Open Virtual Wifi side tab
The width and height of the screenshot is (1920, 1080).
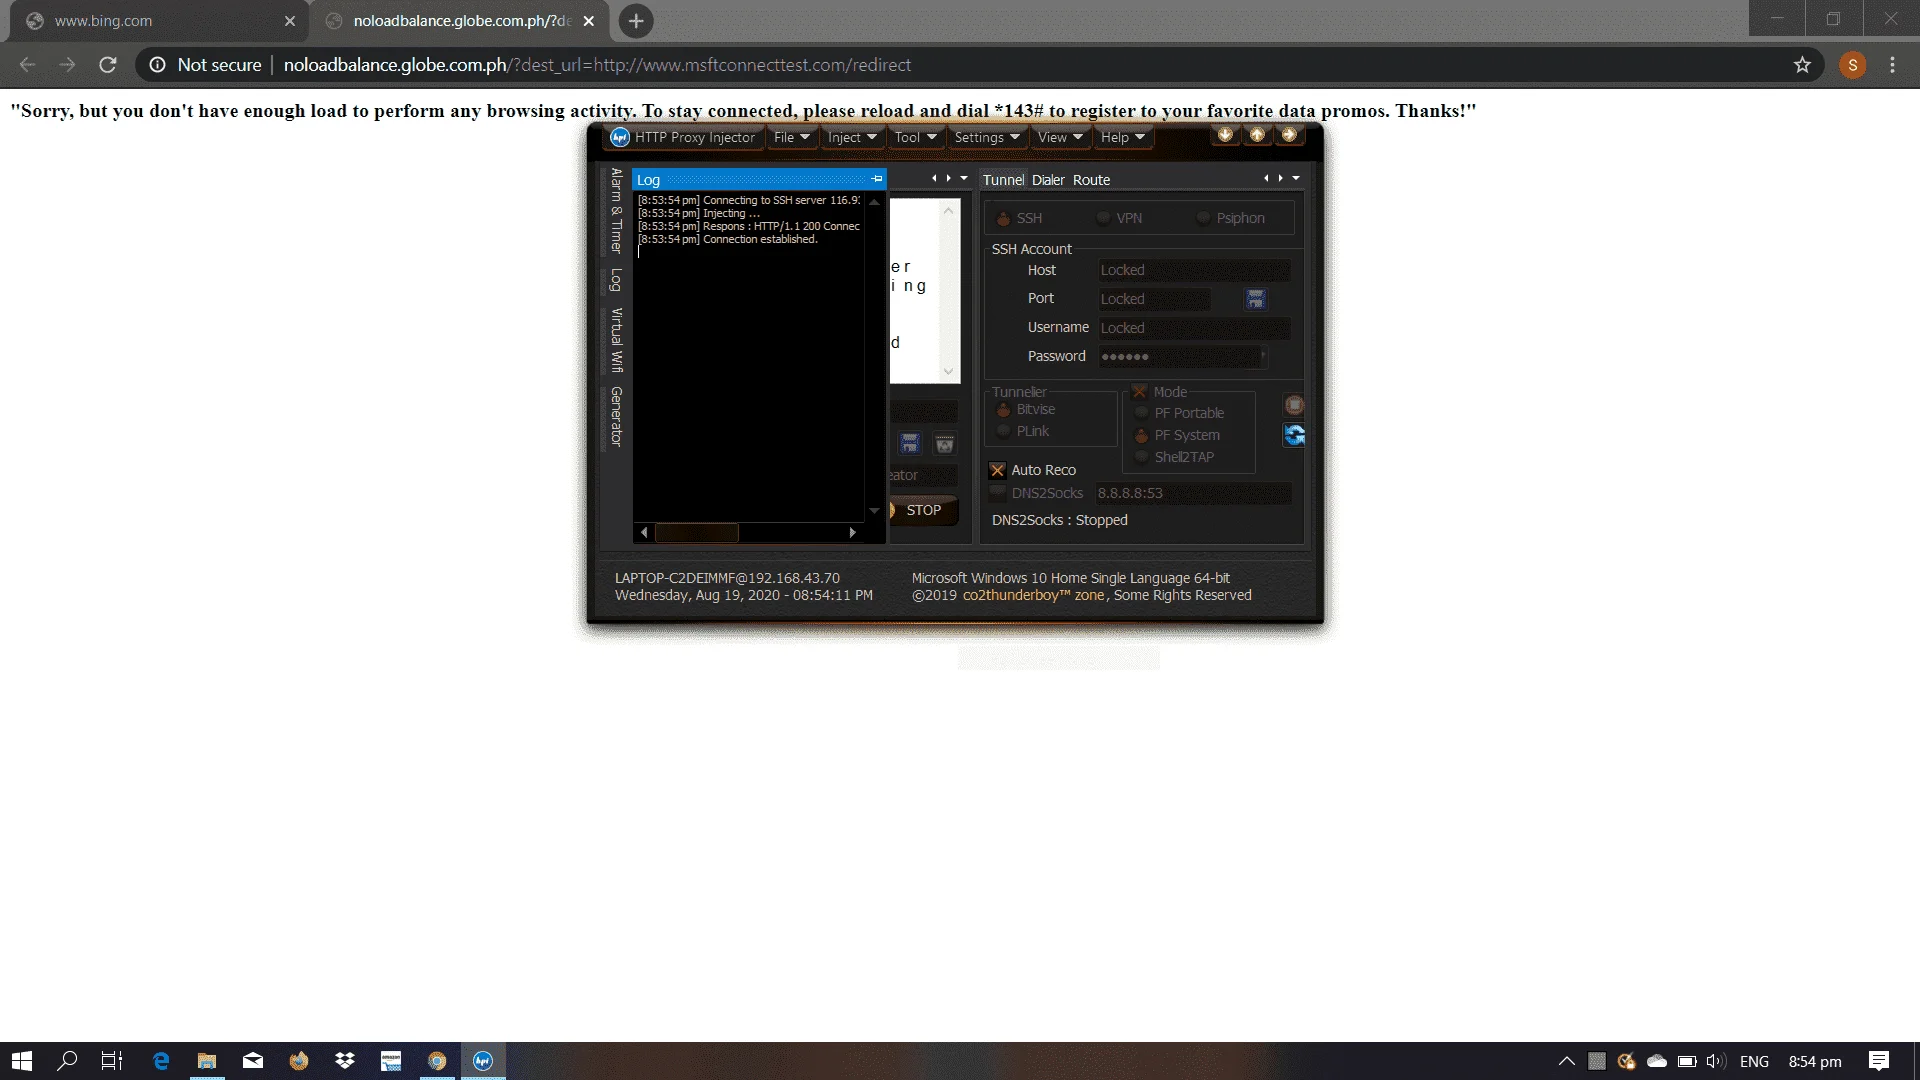pos(616,340)
